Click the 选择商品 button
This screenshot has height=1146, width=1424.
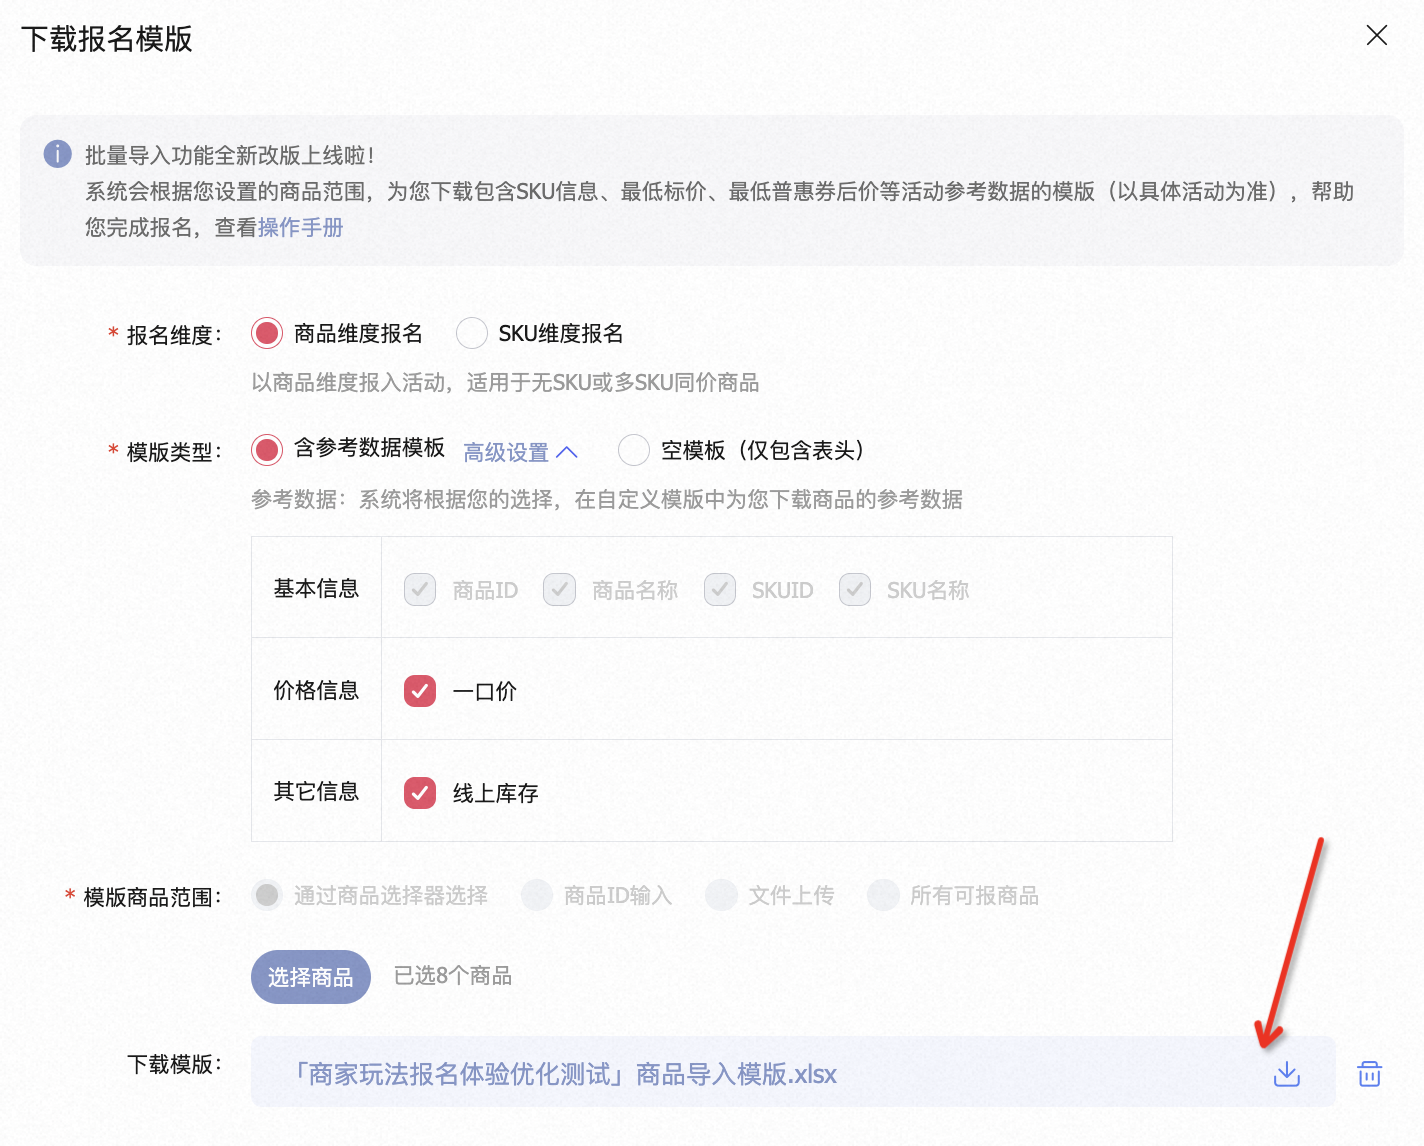(x=311, y=977)
